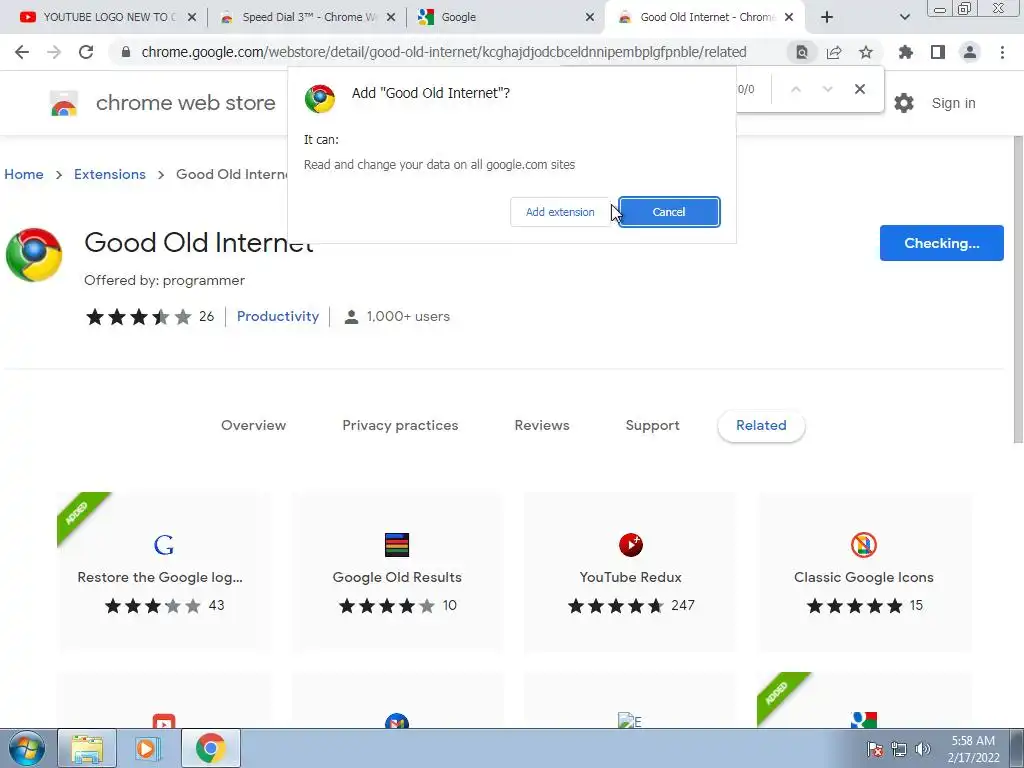This screenshot has height=768, width=1024.
Task: Toggle the side panel icon
Action: click(x=938, y=52)
